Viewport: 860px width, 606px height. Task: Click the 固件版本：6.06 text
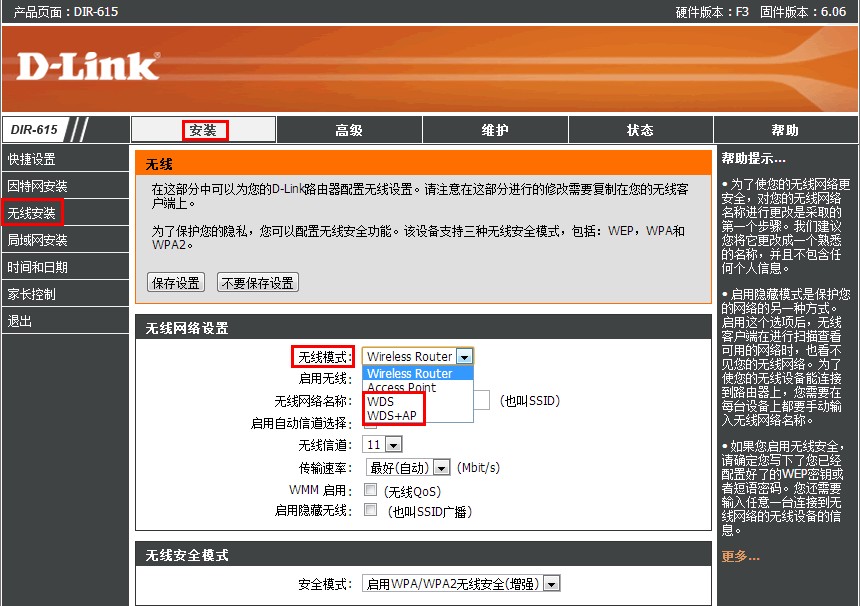click(x=803, y=12)
